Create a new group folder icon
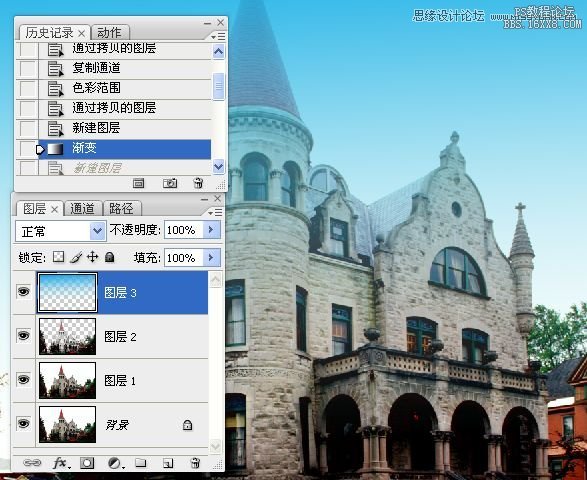This screenshot has width=587, height=480. [141, 463]
